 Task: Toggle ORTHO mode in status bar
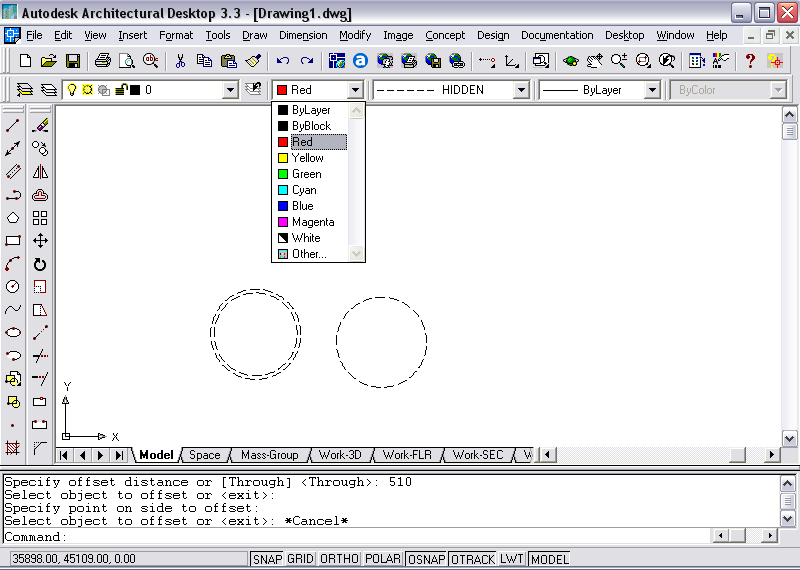(339, 559)
